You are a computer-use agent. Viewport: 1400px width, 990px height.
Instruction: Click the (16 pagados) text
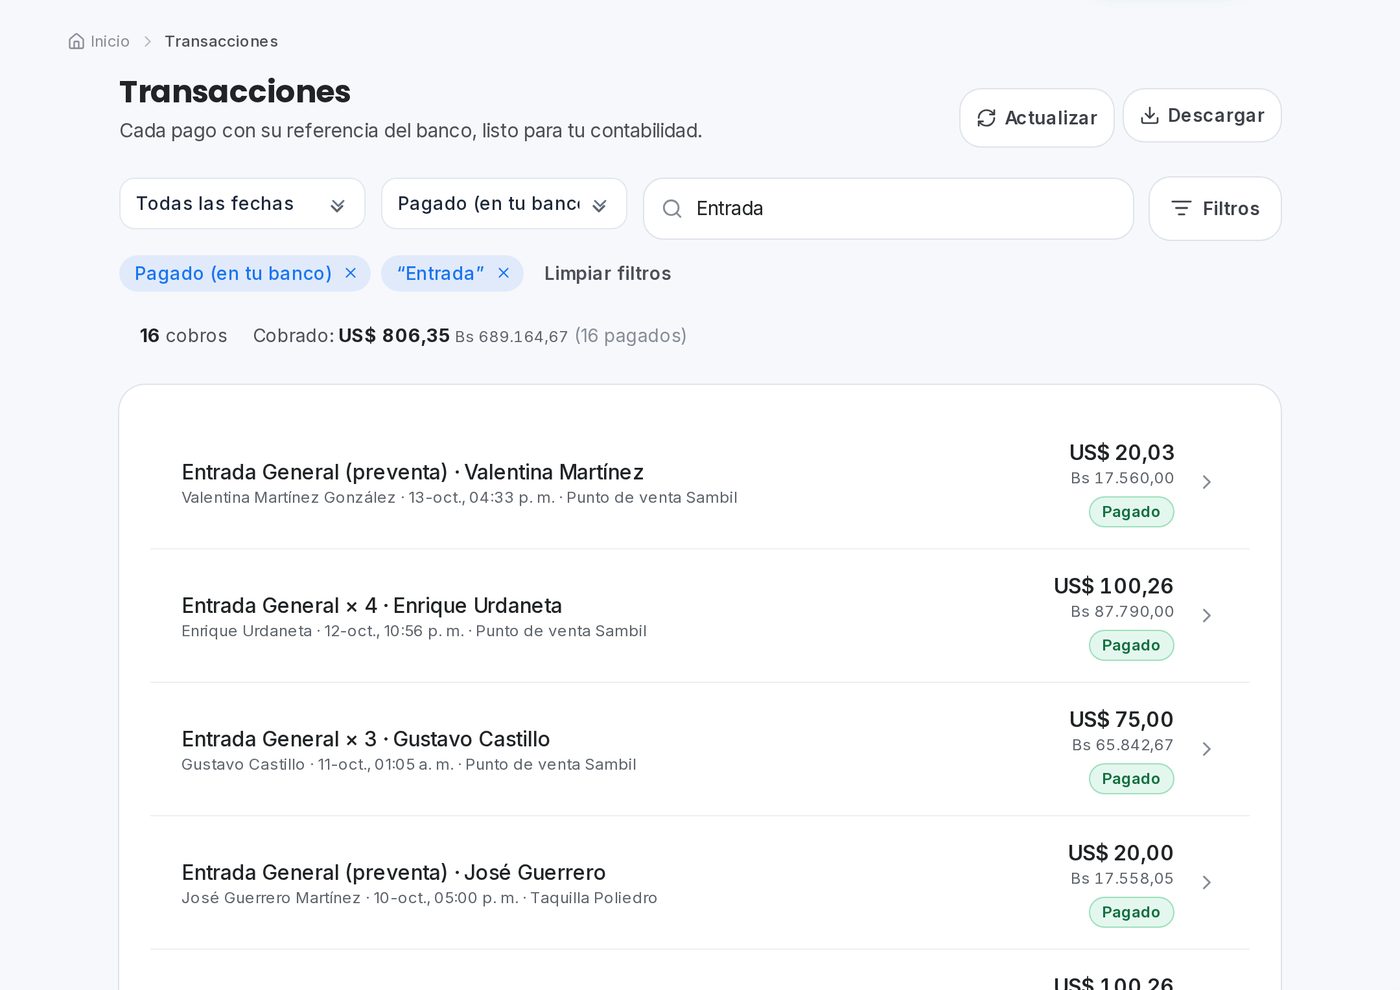[631, 336]
